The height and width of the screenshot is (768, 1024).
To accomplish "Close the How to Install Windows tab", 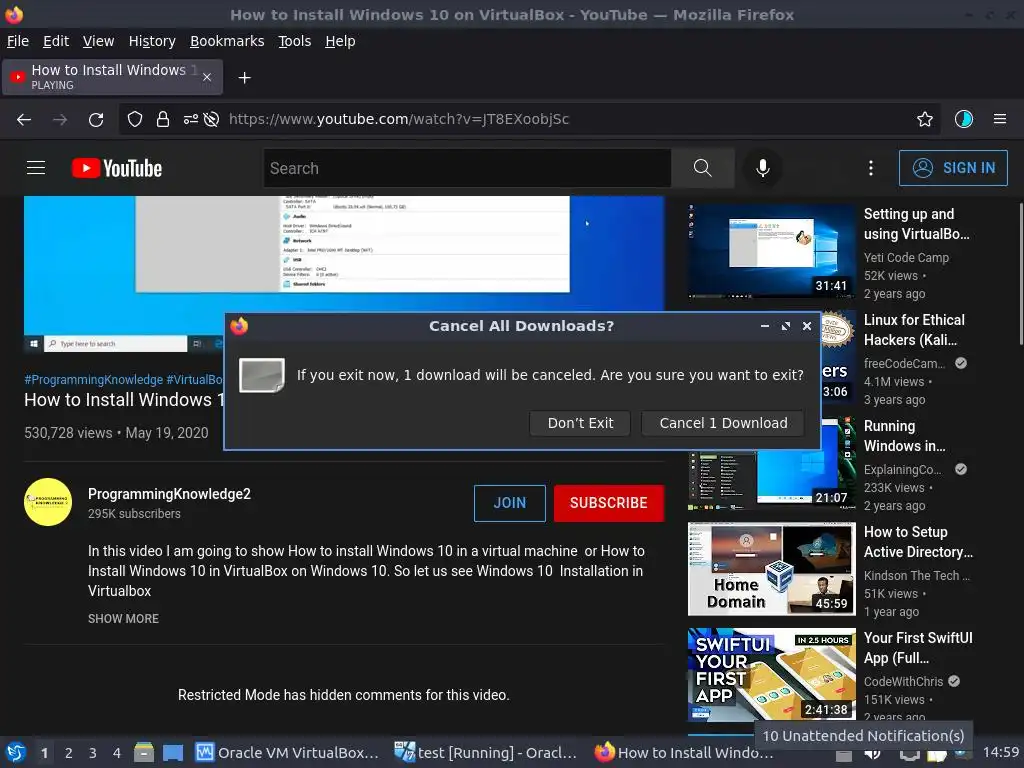I will coord(207,77).
